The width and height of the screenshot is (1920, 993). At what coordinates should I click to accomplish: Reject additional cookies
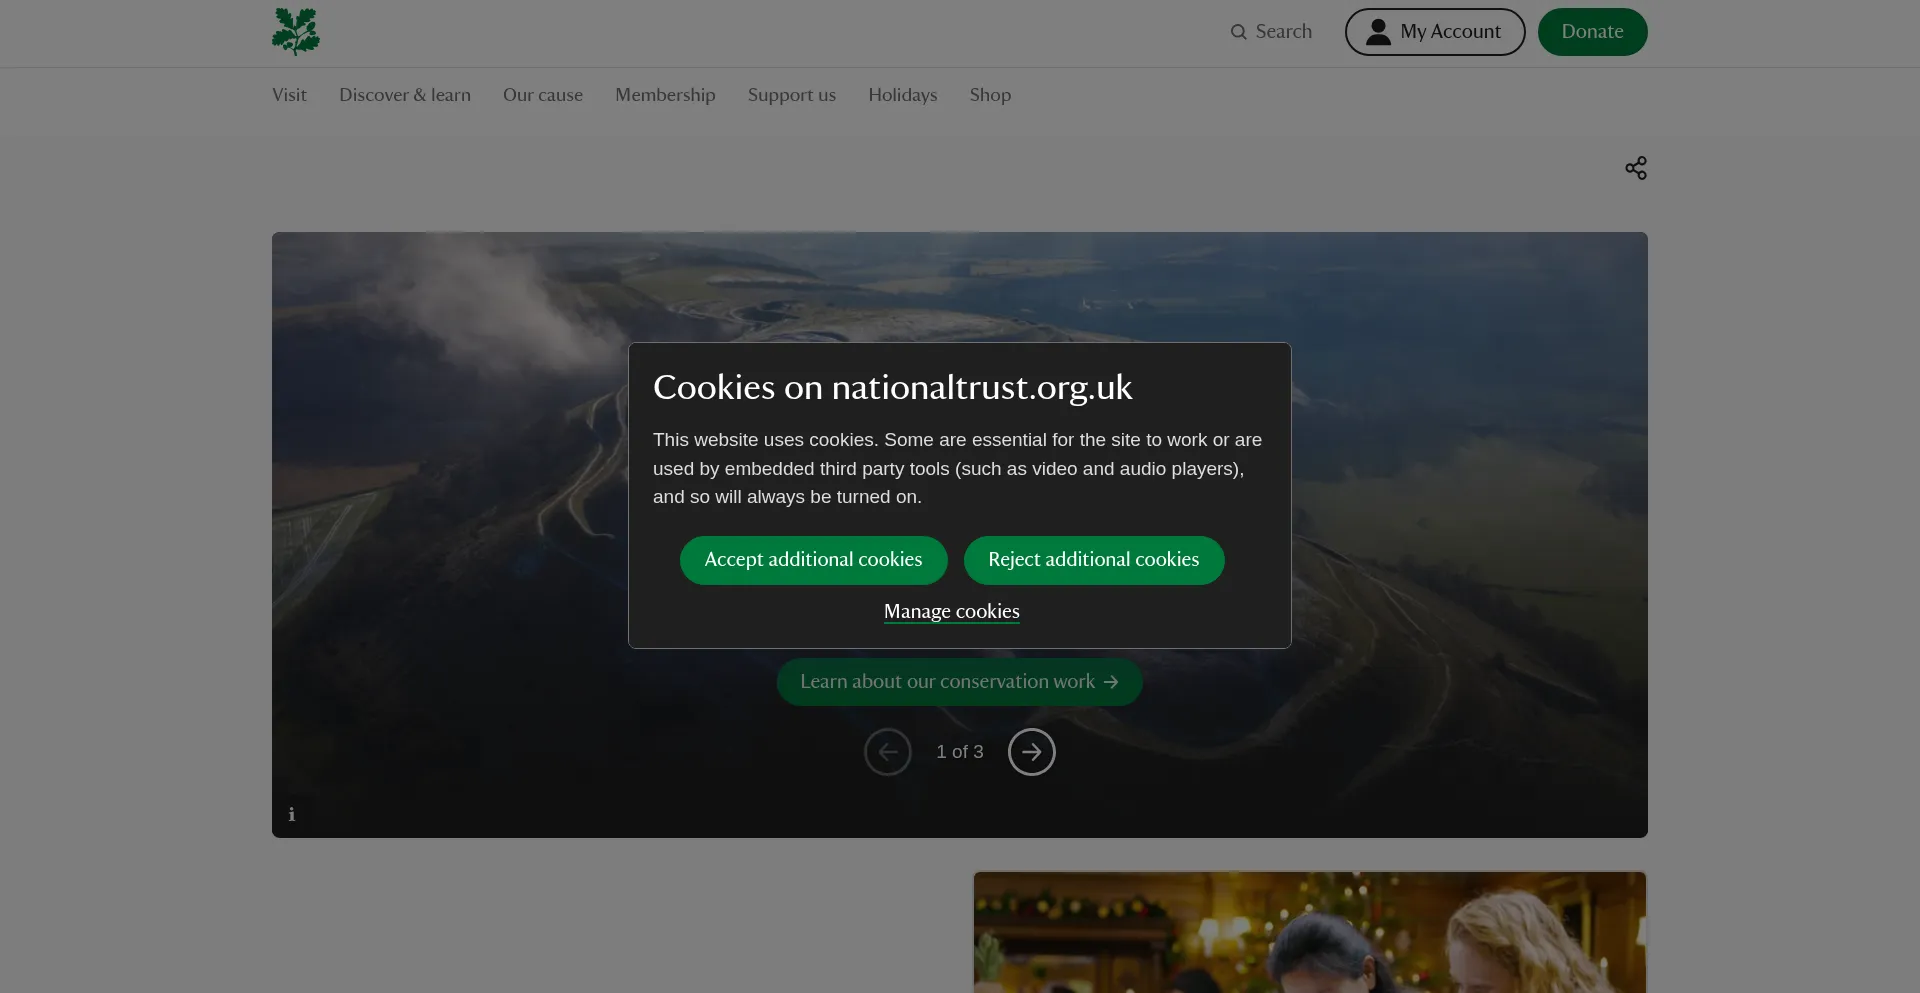tap(1094, 560)
